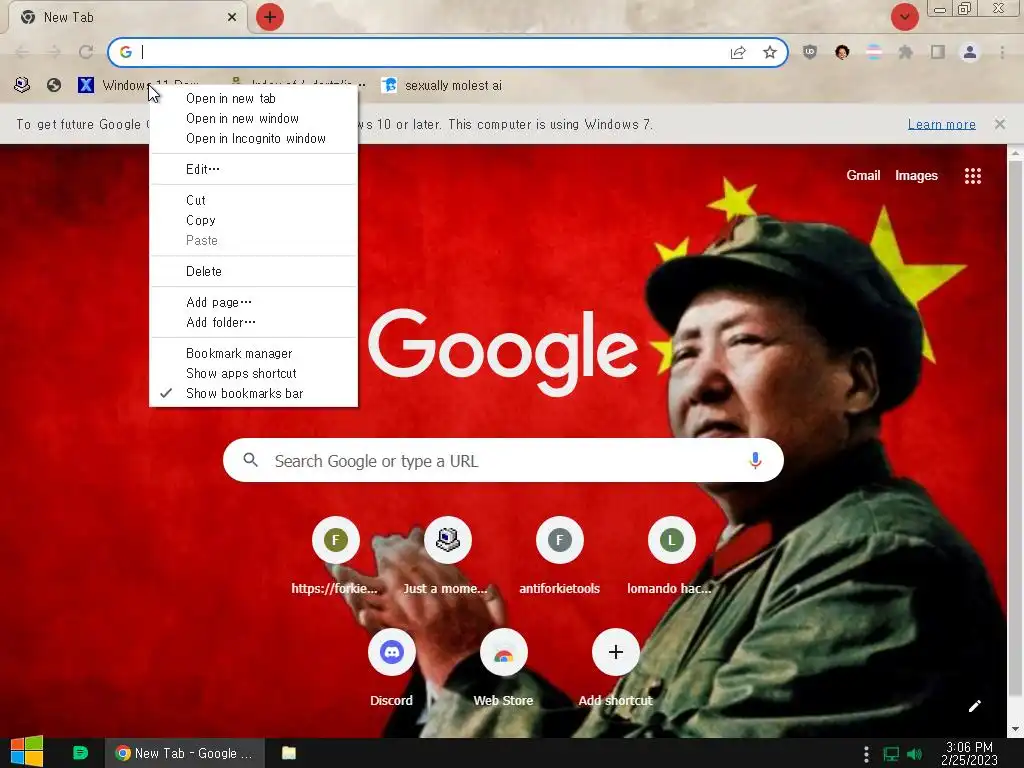Click the striped flag extension icon

coord(874,52)
